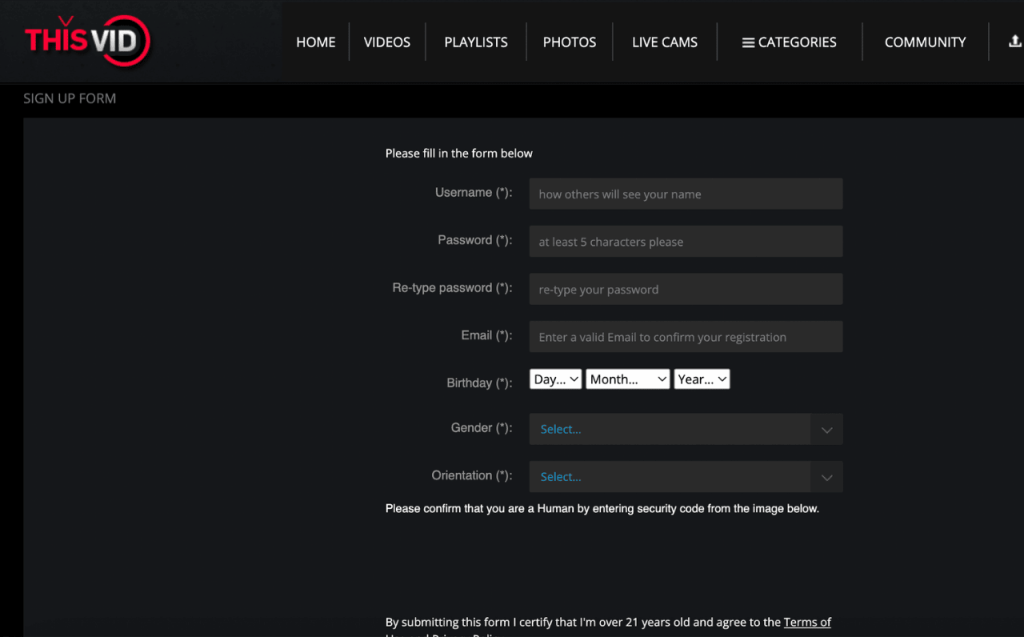This screenshot has width=1024, height=637.
Task: Focus the Password input field
Action: coord(685,241)
